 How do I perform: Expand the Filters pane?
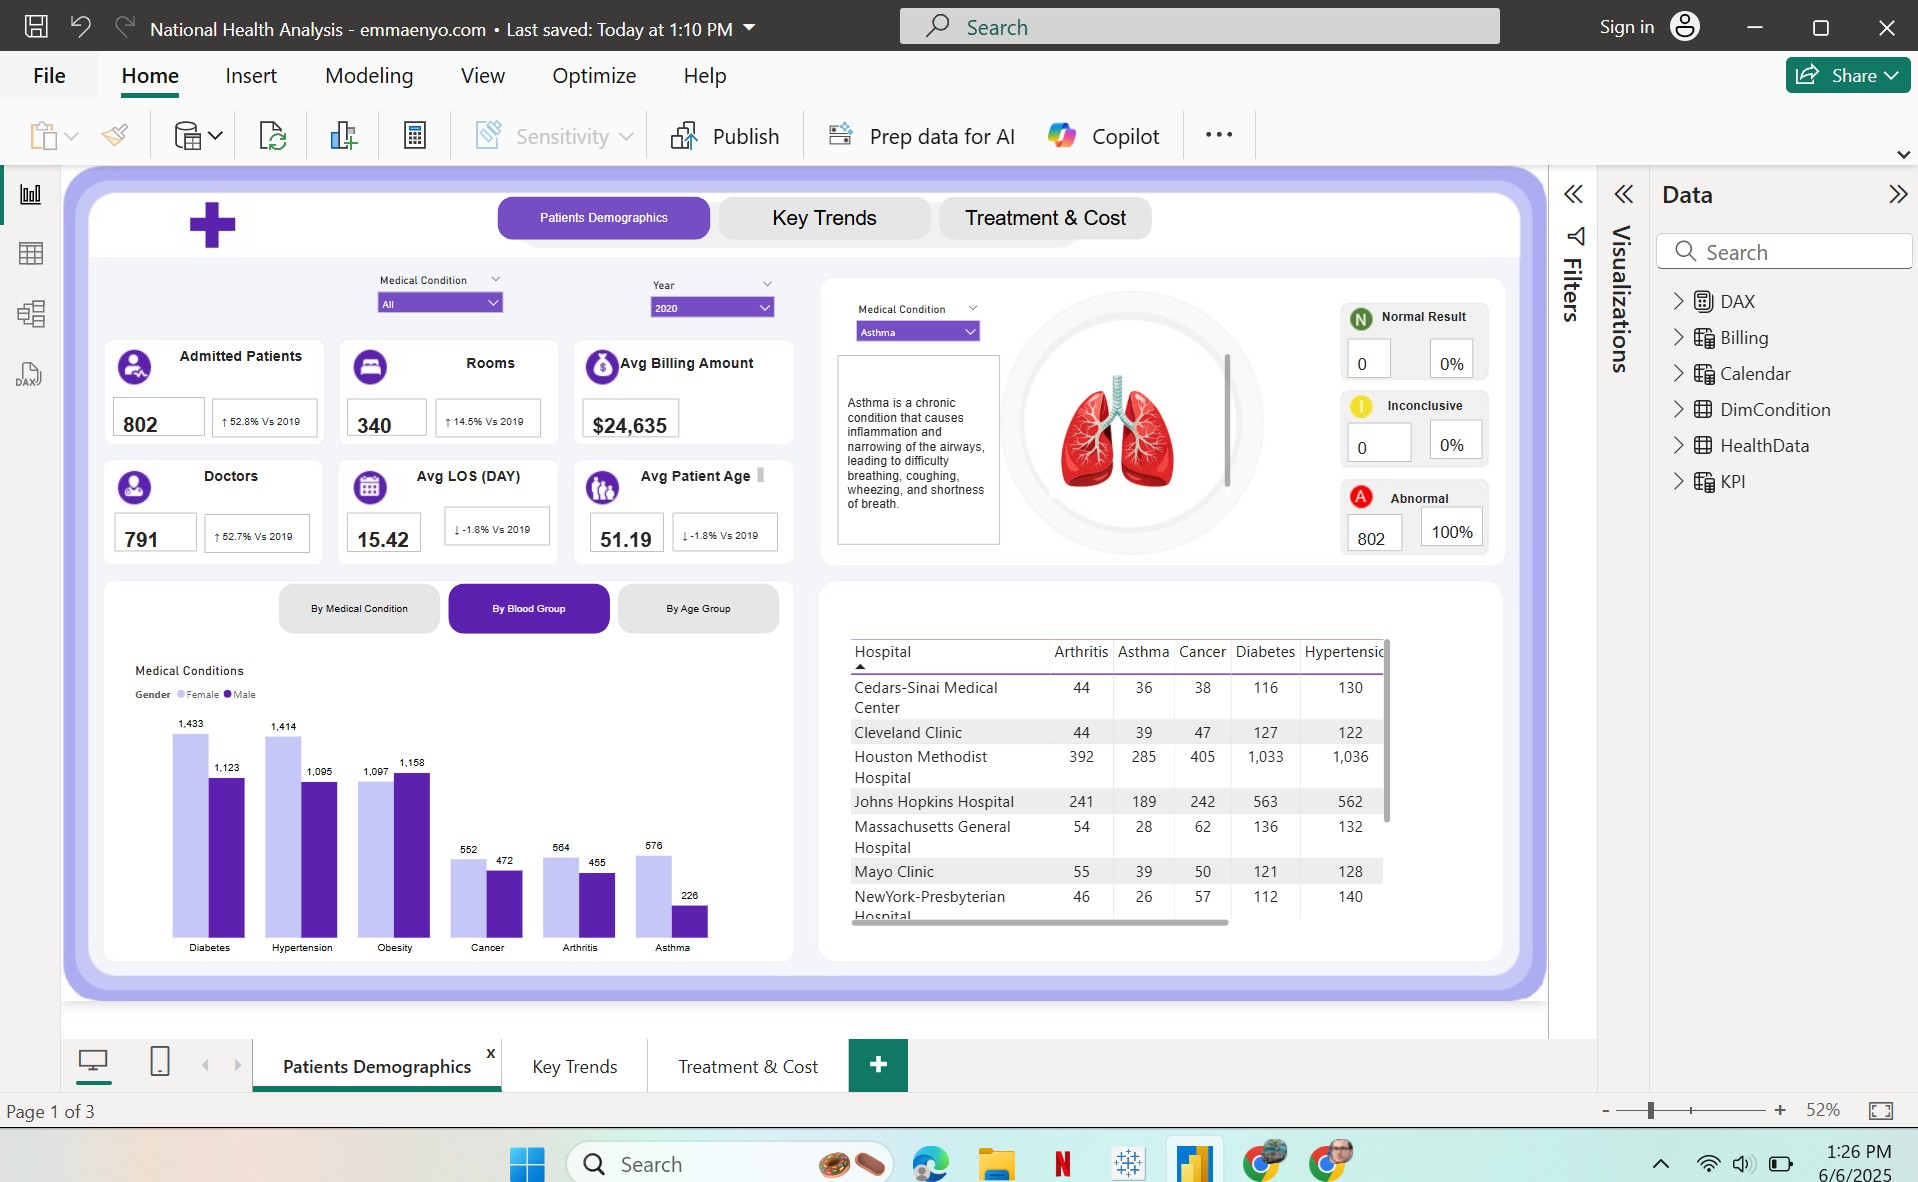click(x=1573, y=194)
